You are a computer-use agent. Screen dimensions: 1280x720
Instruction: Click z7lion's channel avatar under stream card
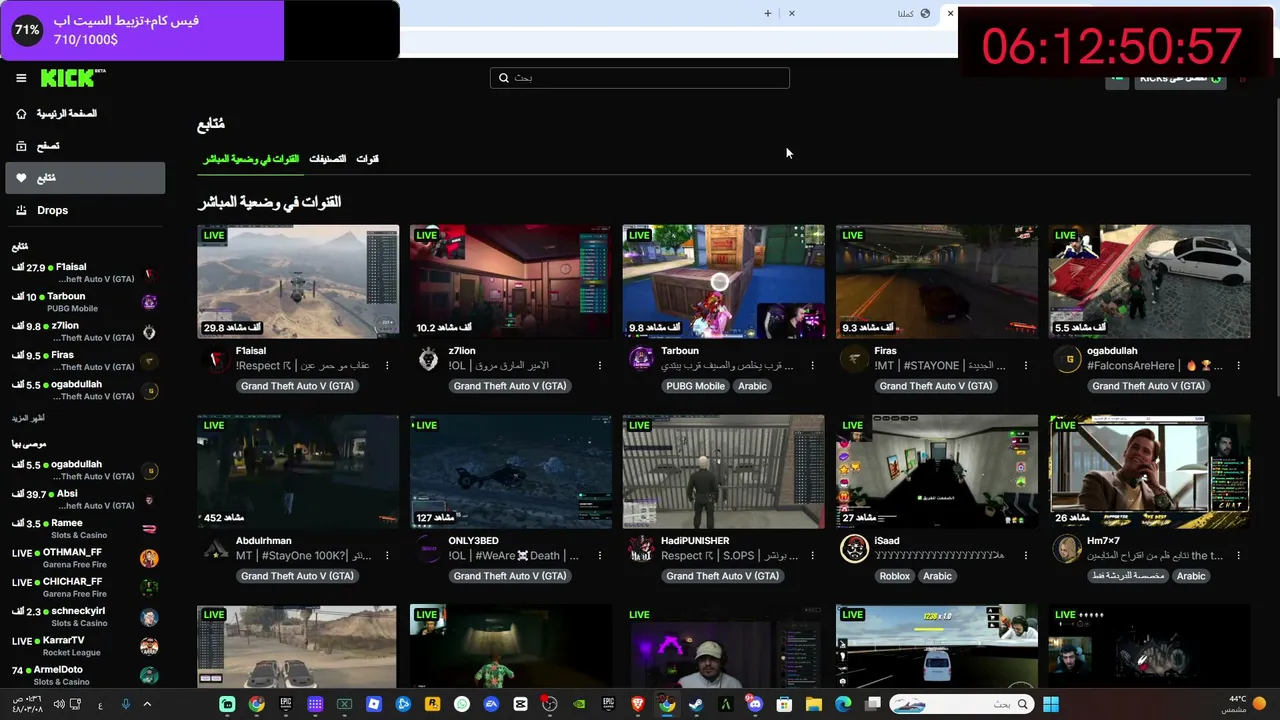coord(429,360)
